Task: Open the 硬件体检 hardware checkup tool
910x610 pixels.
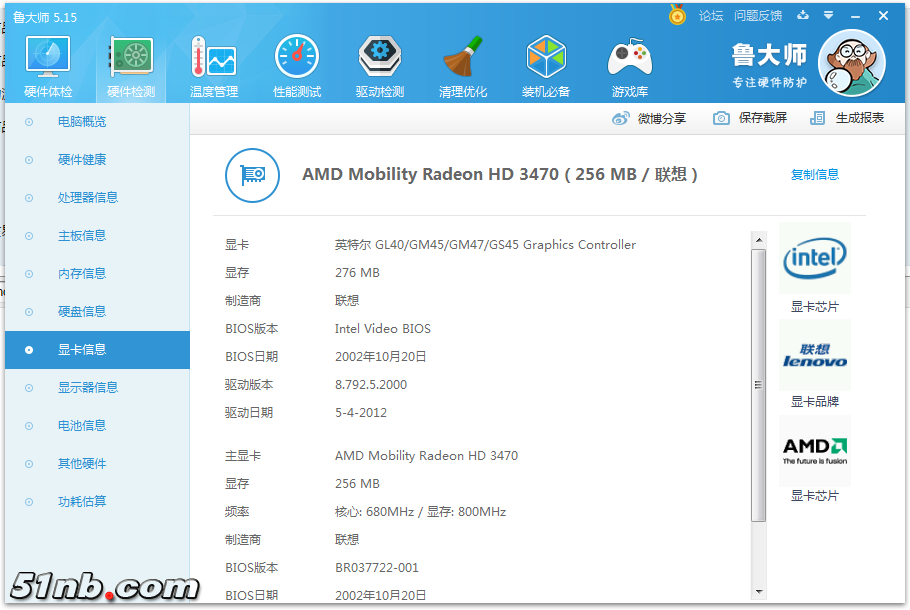Action: (x=48, y=67)
